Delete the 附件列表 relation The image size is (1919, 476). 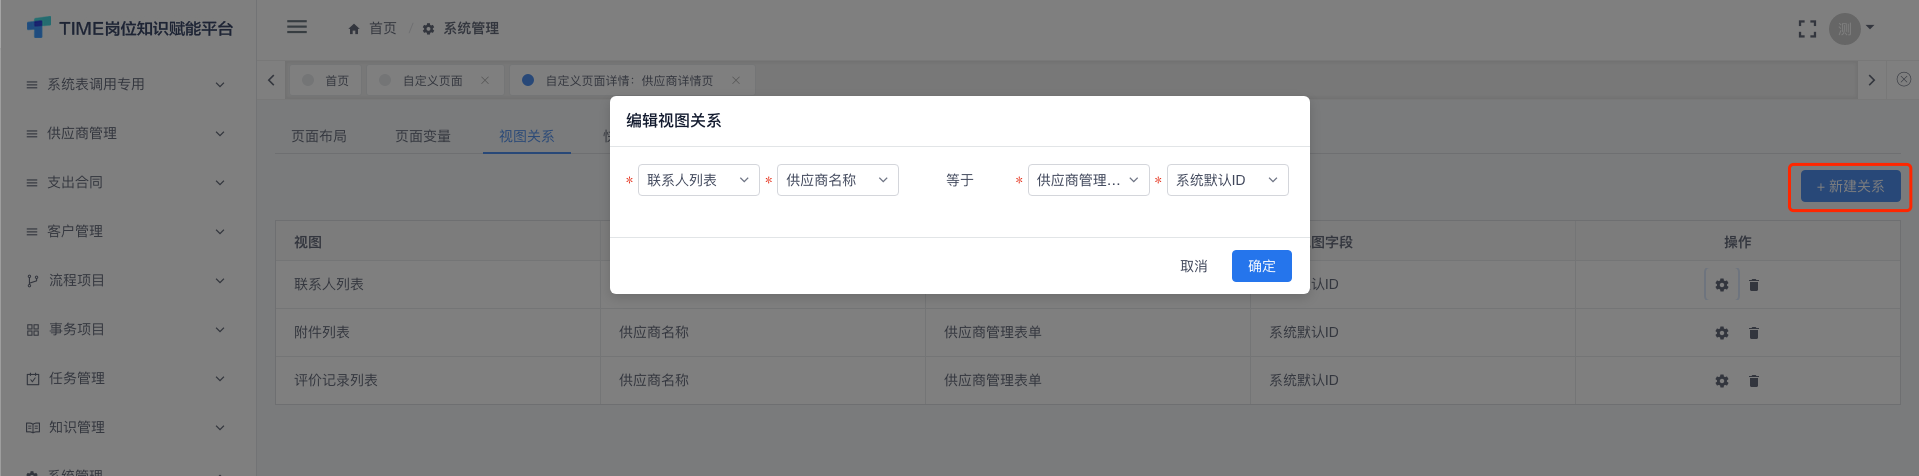tap(1754, 333)
